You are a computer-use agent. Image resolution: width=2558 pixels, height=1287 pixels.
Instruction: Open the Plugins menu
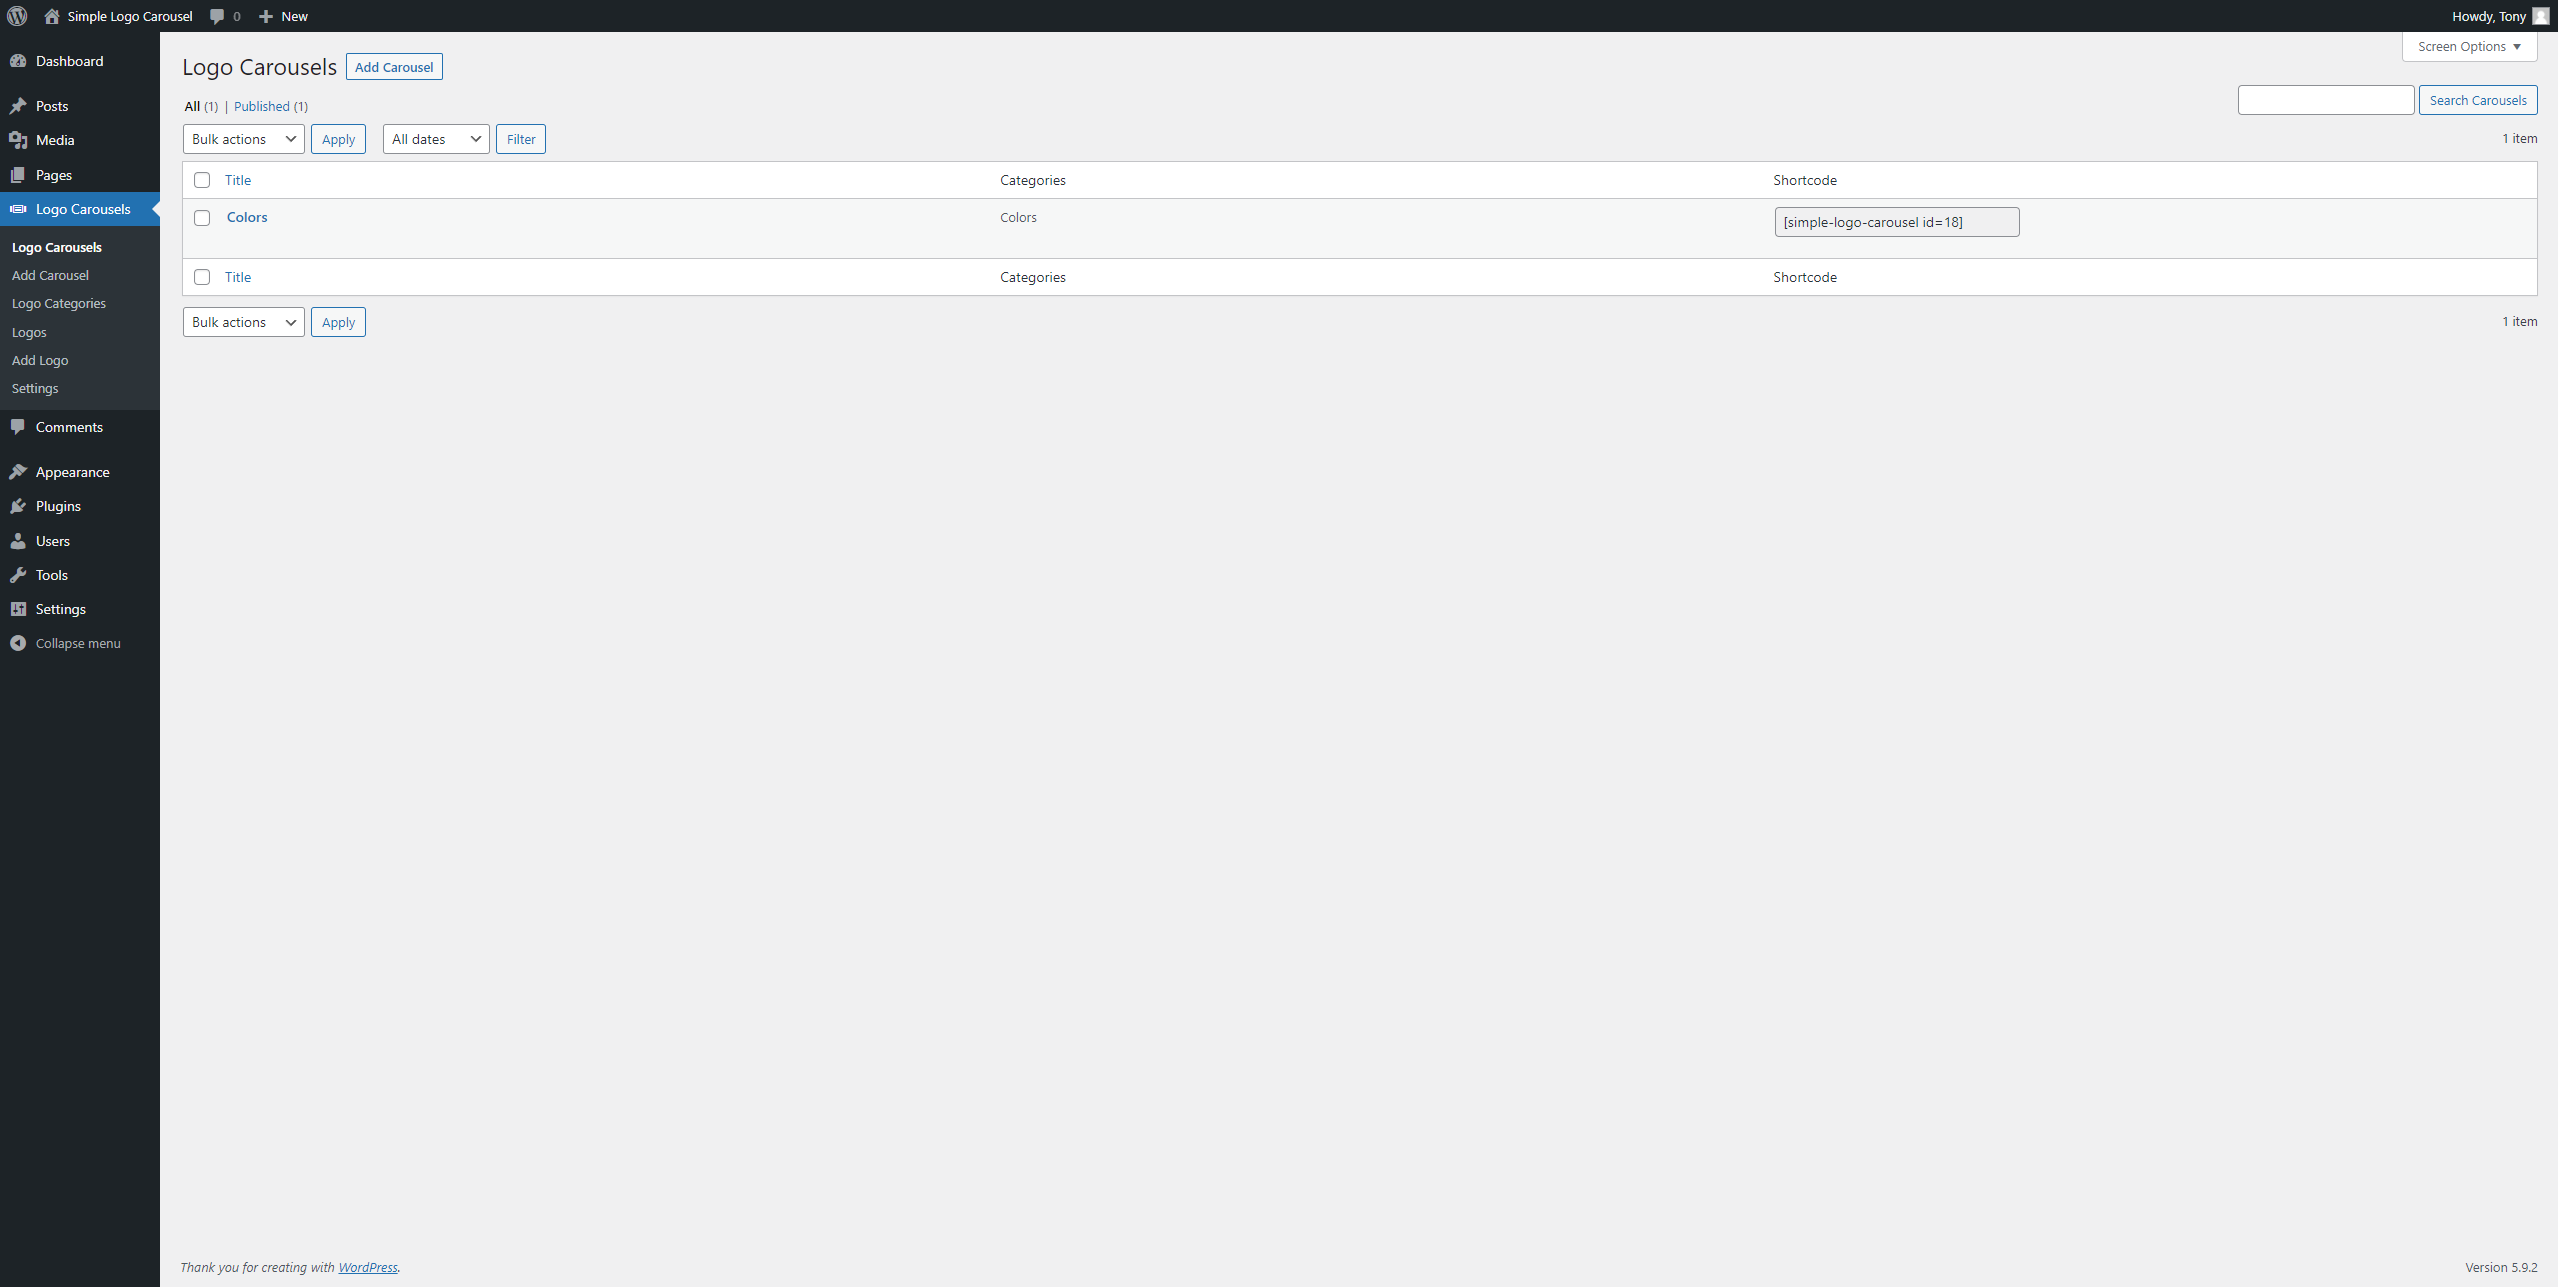[80, 506]
